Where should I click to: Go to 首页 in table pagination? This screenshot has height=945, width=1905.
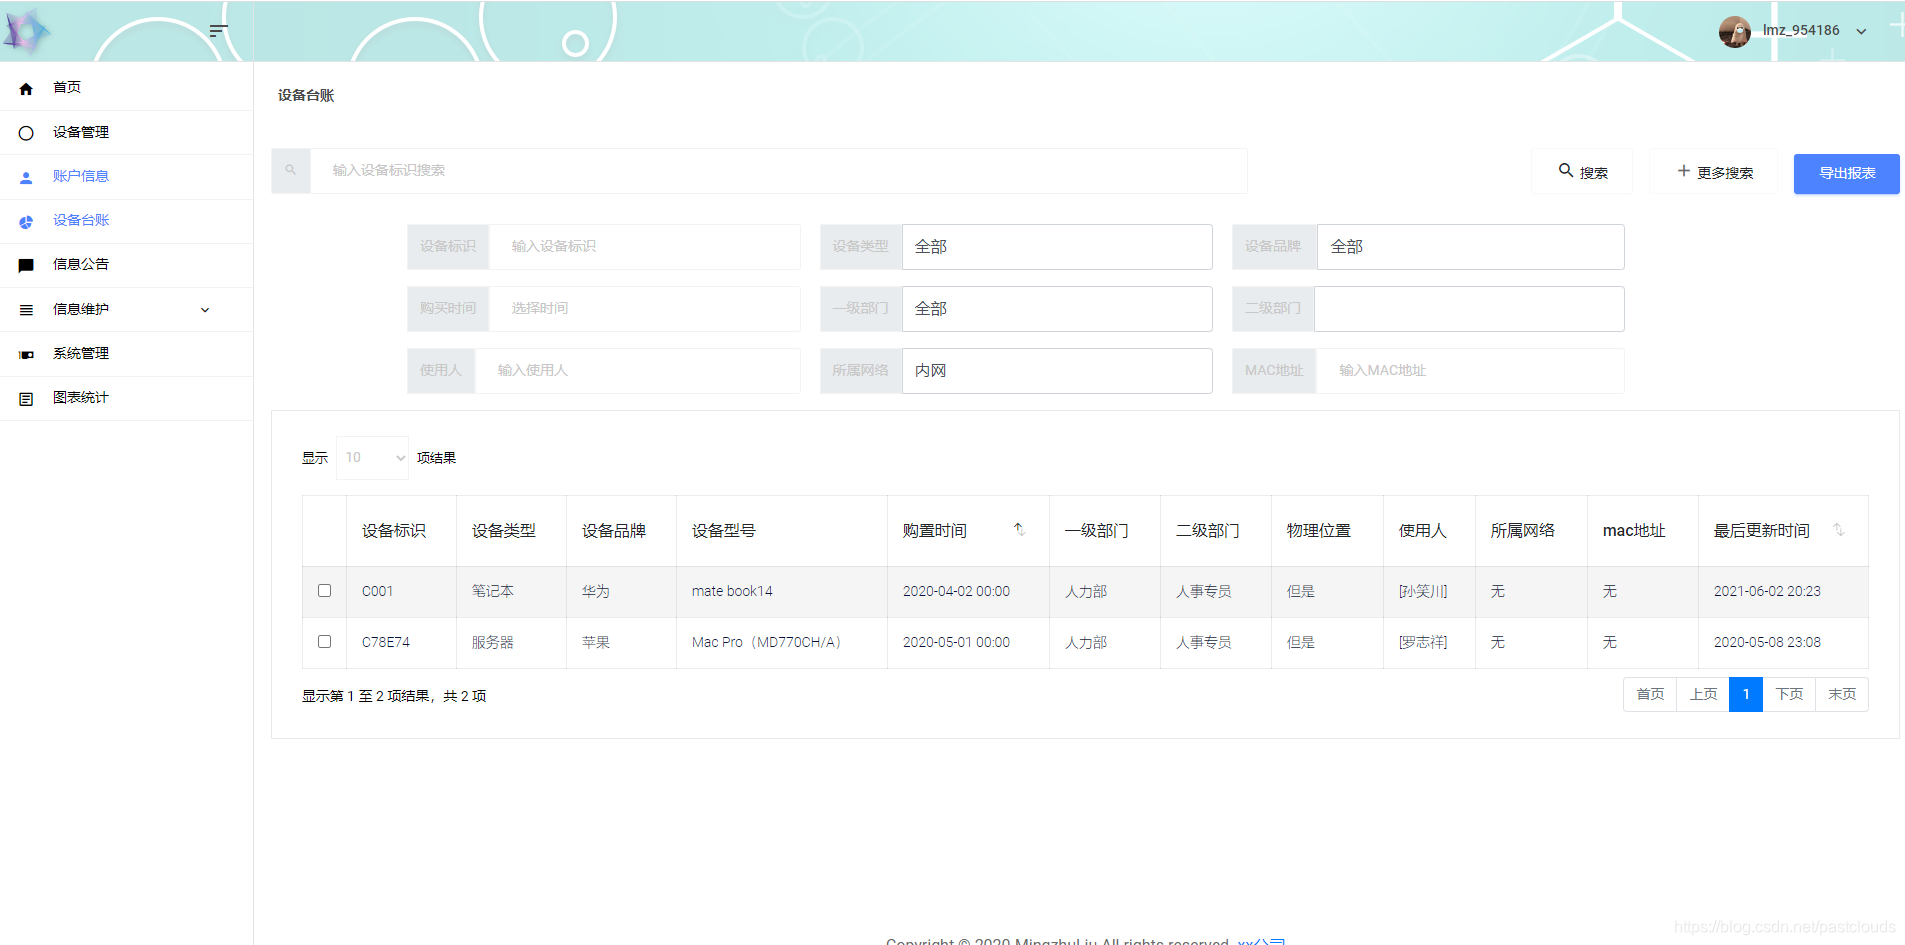(1650, 694)
